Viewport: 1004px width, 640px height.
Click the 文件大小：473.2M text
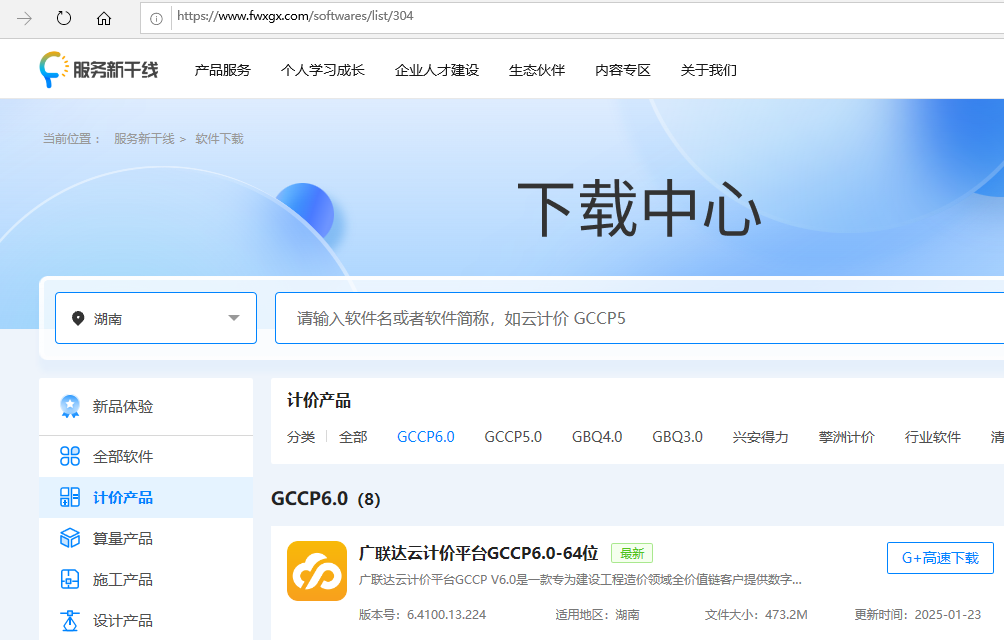click(x=756, y=614)
